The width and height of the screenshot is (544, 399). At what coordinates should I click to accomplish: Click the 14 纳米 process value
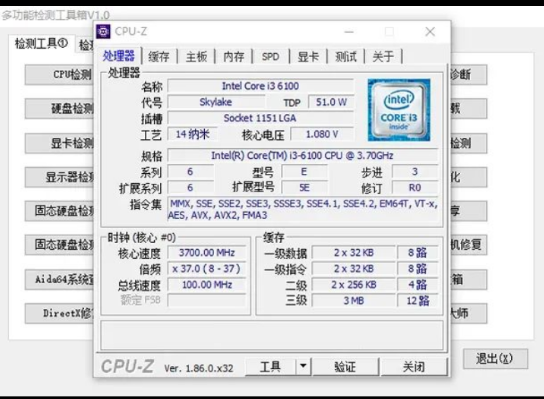click(x=193, y=134)
